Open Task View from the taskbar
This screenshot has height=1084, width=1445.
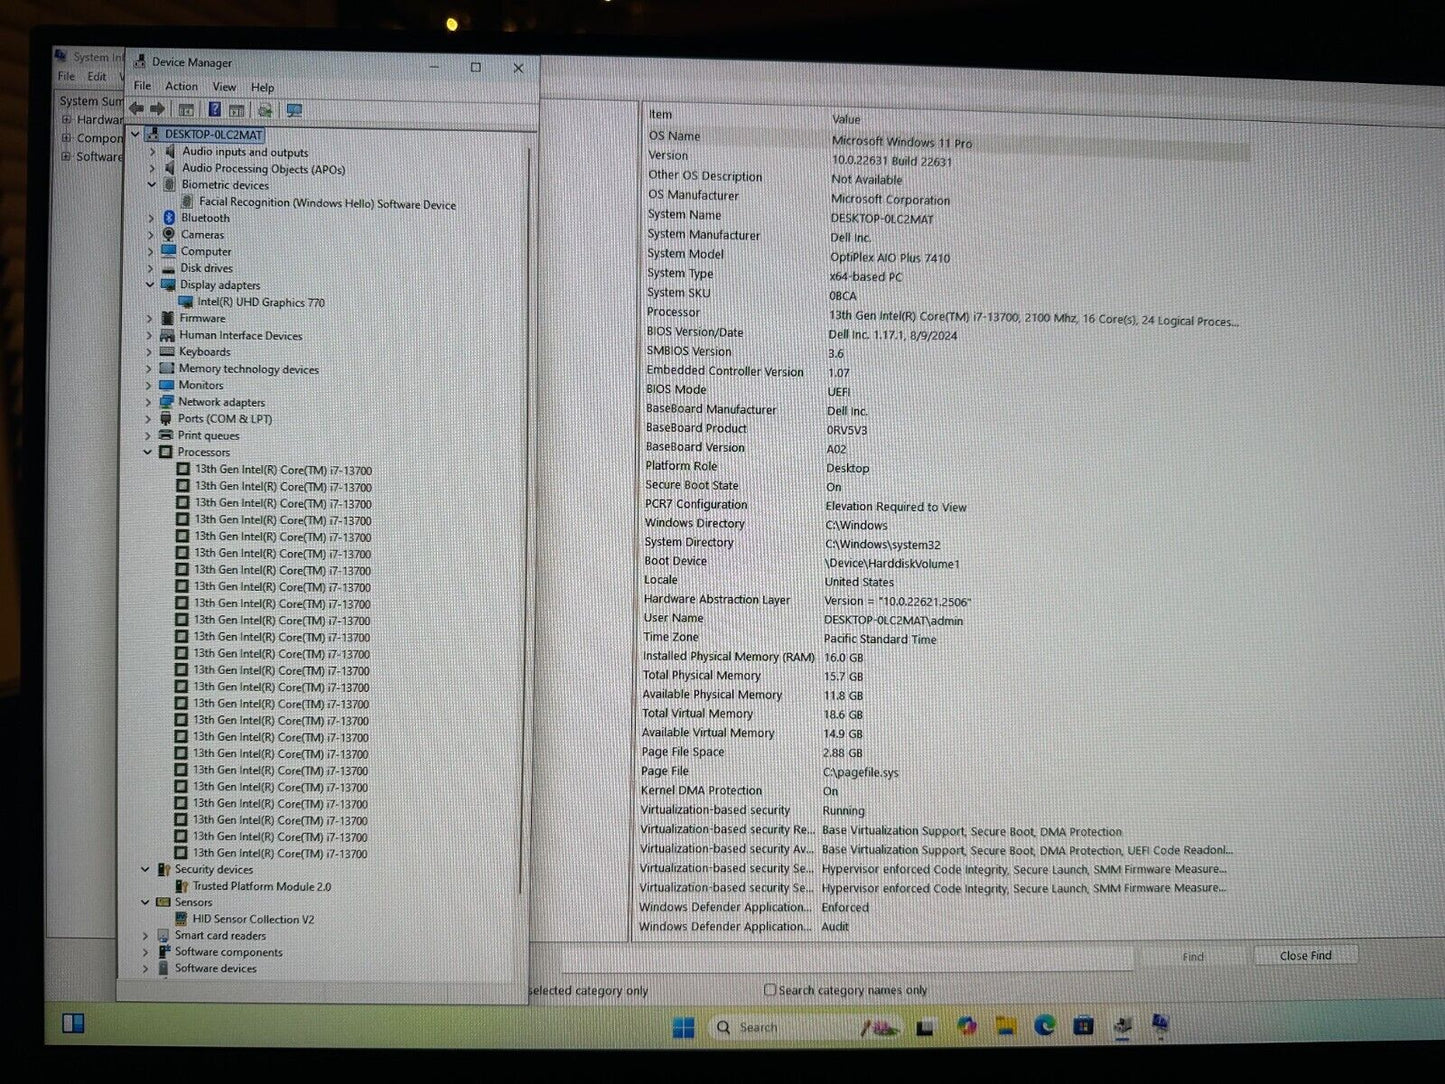tap(925, 1027)
